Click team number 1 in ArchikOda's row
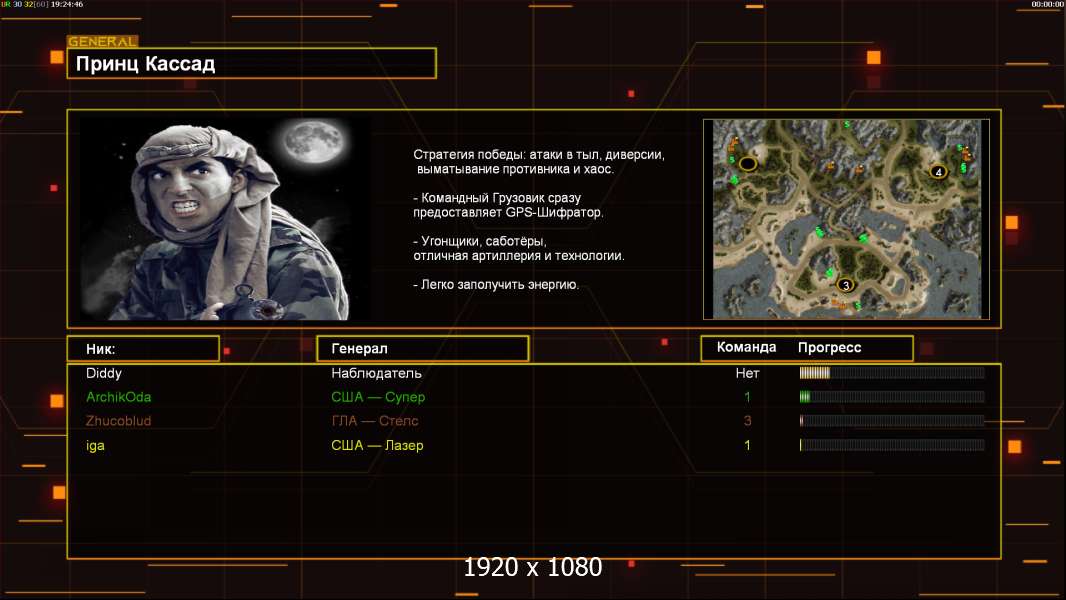Image resolution: width=1066 pixels, height=600 pixels. [747, 397]
